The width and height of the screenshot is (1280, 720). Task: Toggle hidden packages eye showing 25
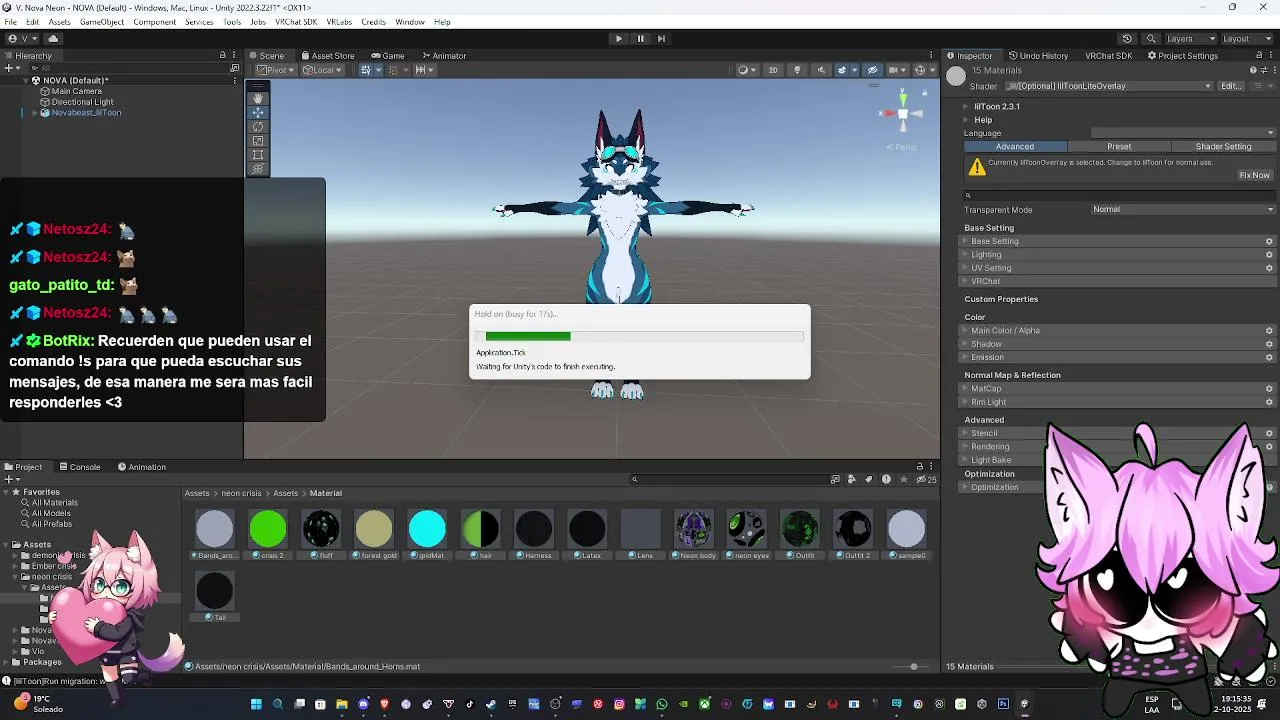[x=927, y=479]
